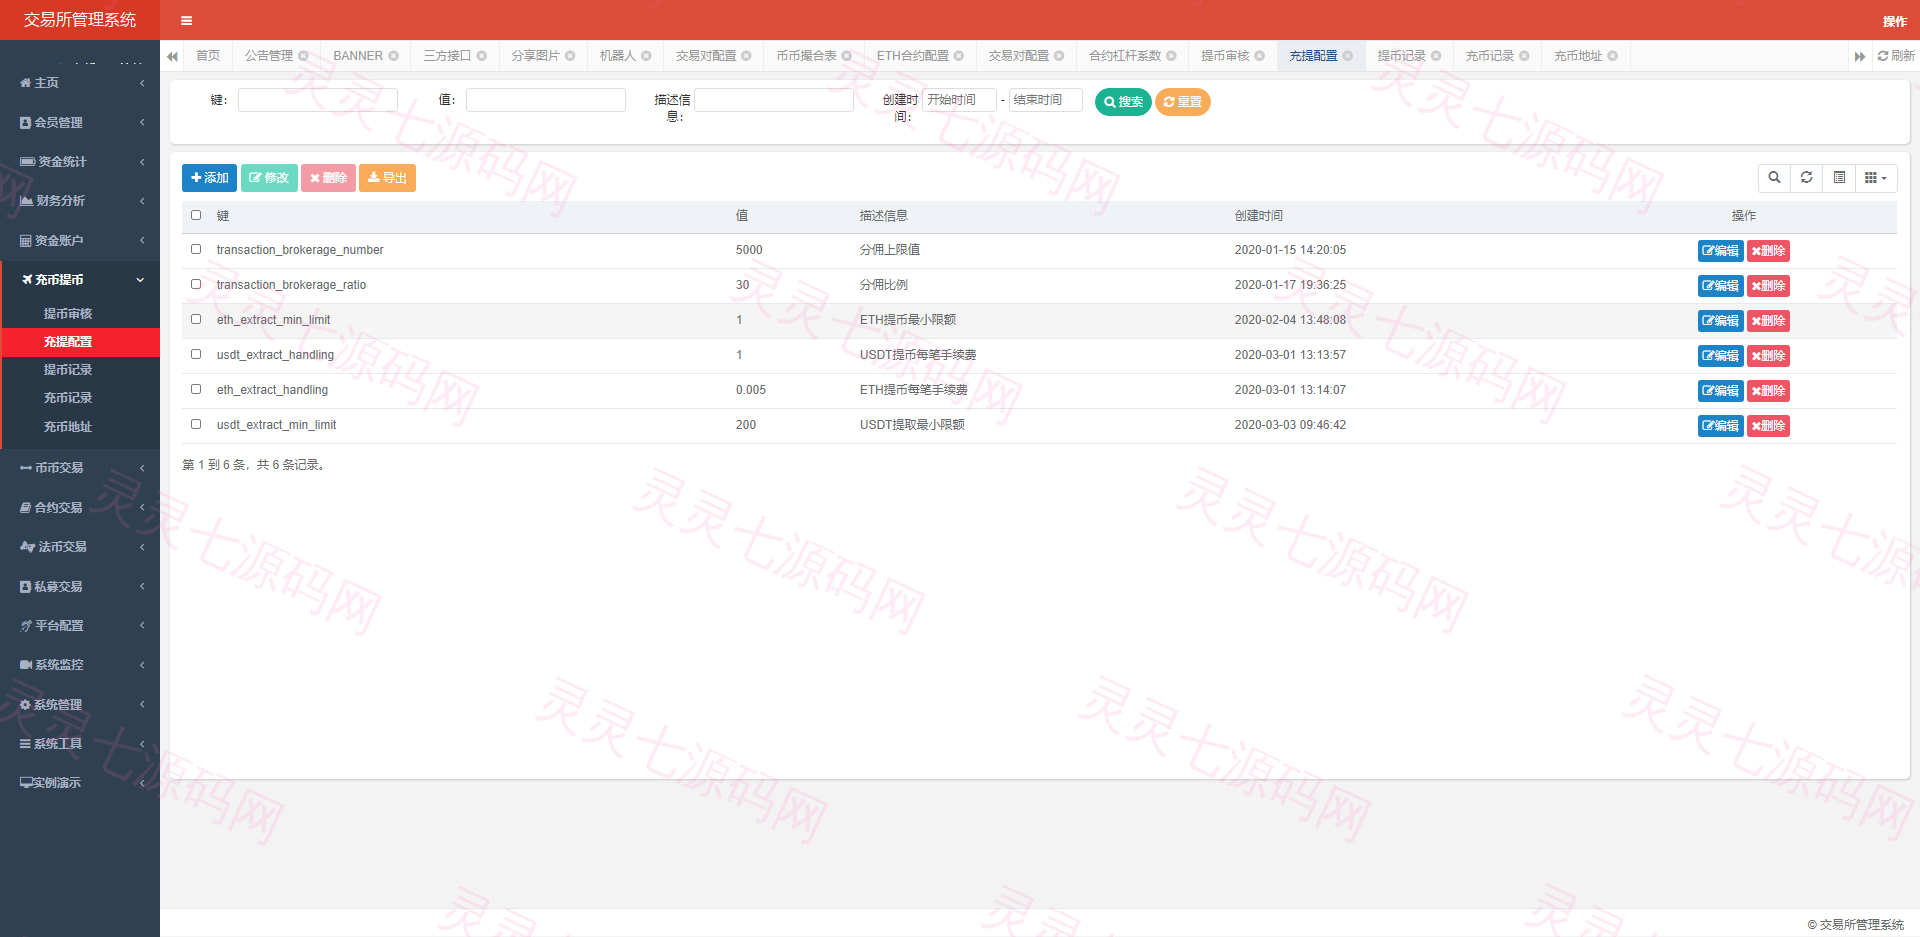Screen dimensions: 1920x937
Task: Delete the usdt_extract_handling row
Action: pyautogui.click(x=1768, y=356)
